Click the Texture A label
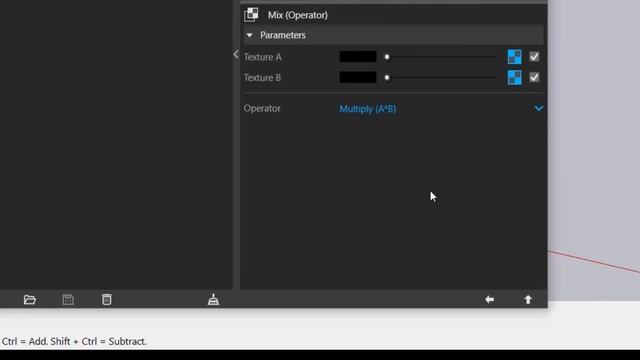This screenshot has height=360, width=640. click(262, 57)
